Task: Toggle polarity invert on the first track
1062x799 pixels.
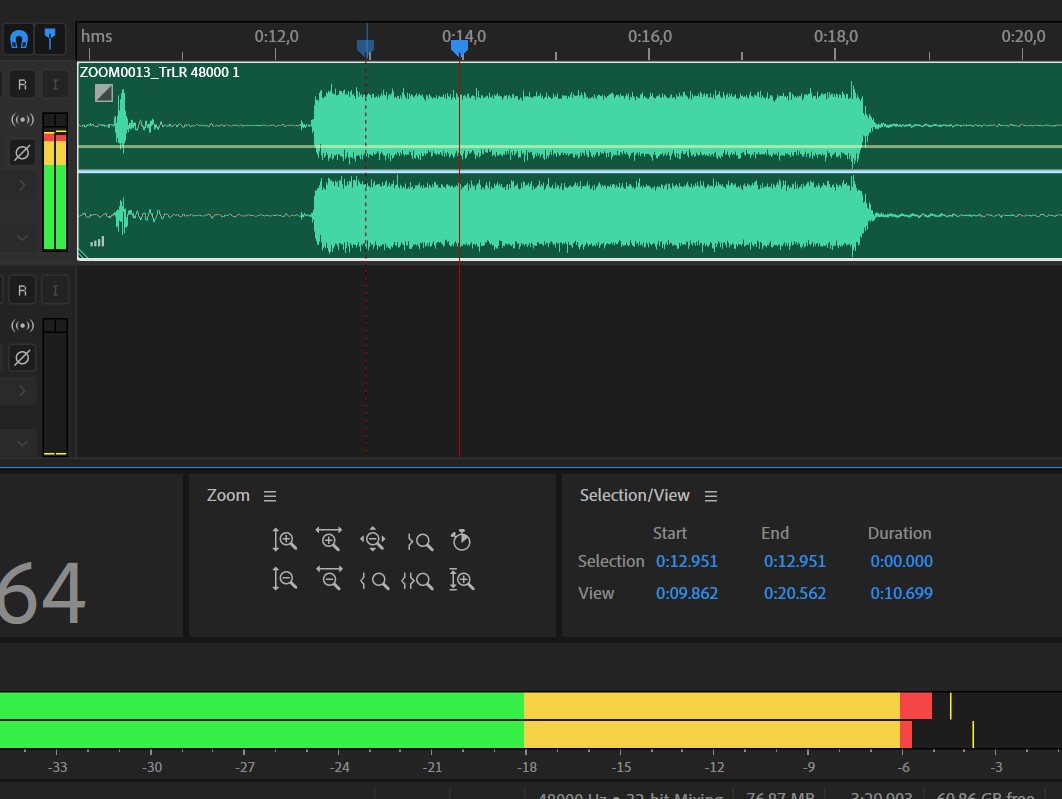Action: pyautogui.click(x=22, y=153)
